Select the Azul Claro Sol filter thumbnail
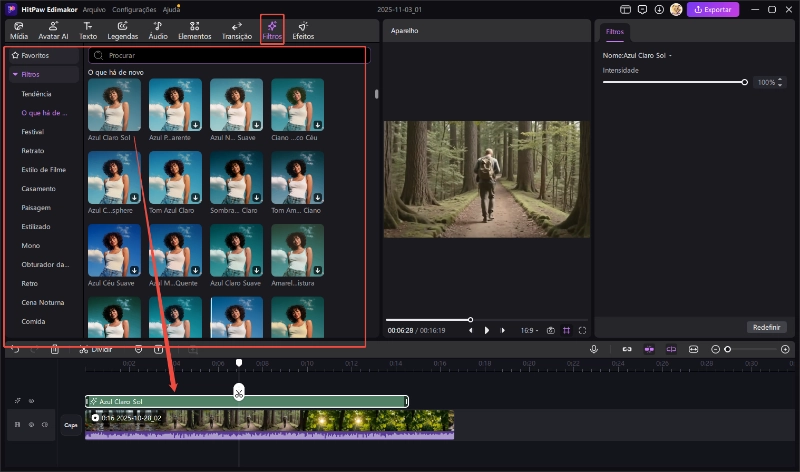This screenshot has height=472, width=800. click(114, 105)
